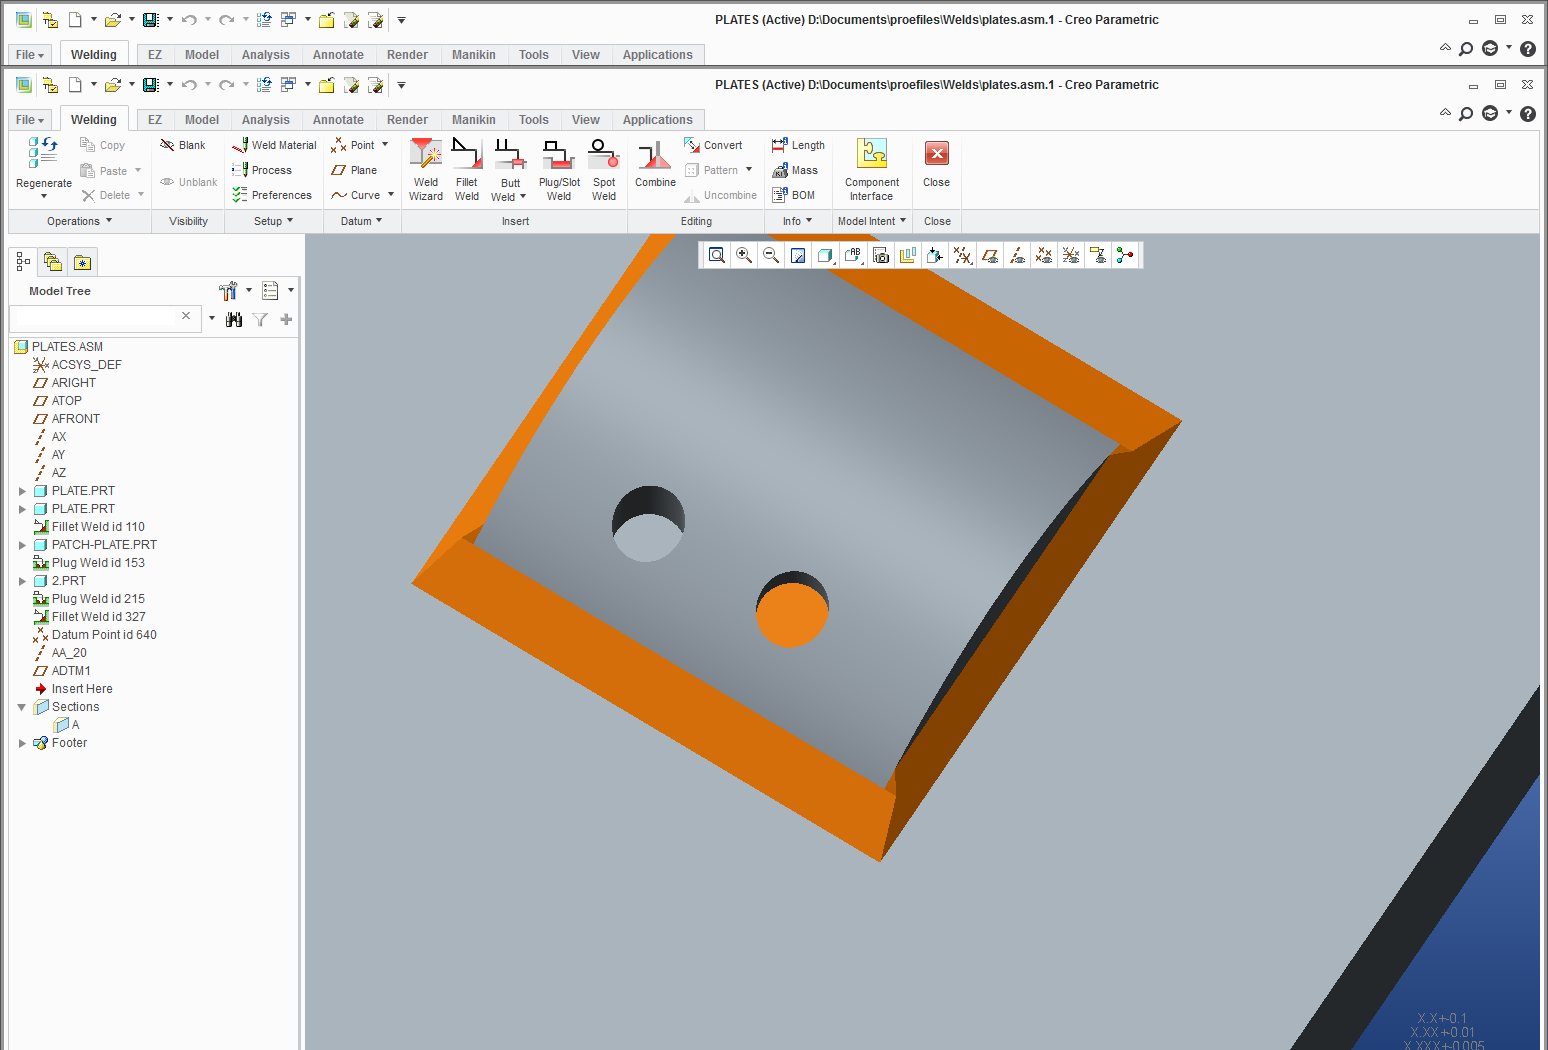Toggle datum point display in the graphics toolbar
Viewport: 1548px width, 1050px height.
click(1044, 255)
